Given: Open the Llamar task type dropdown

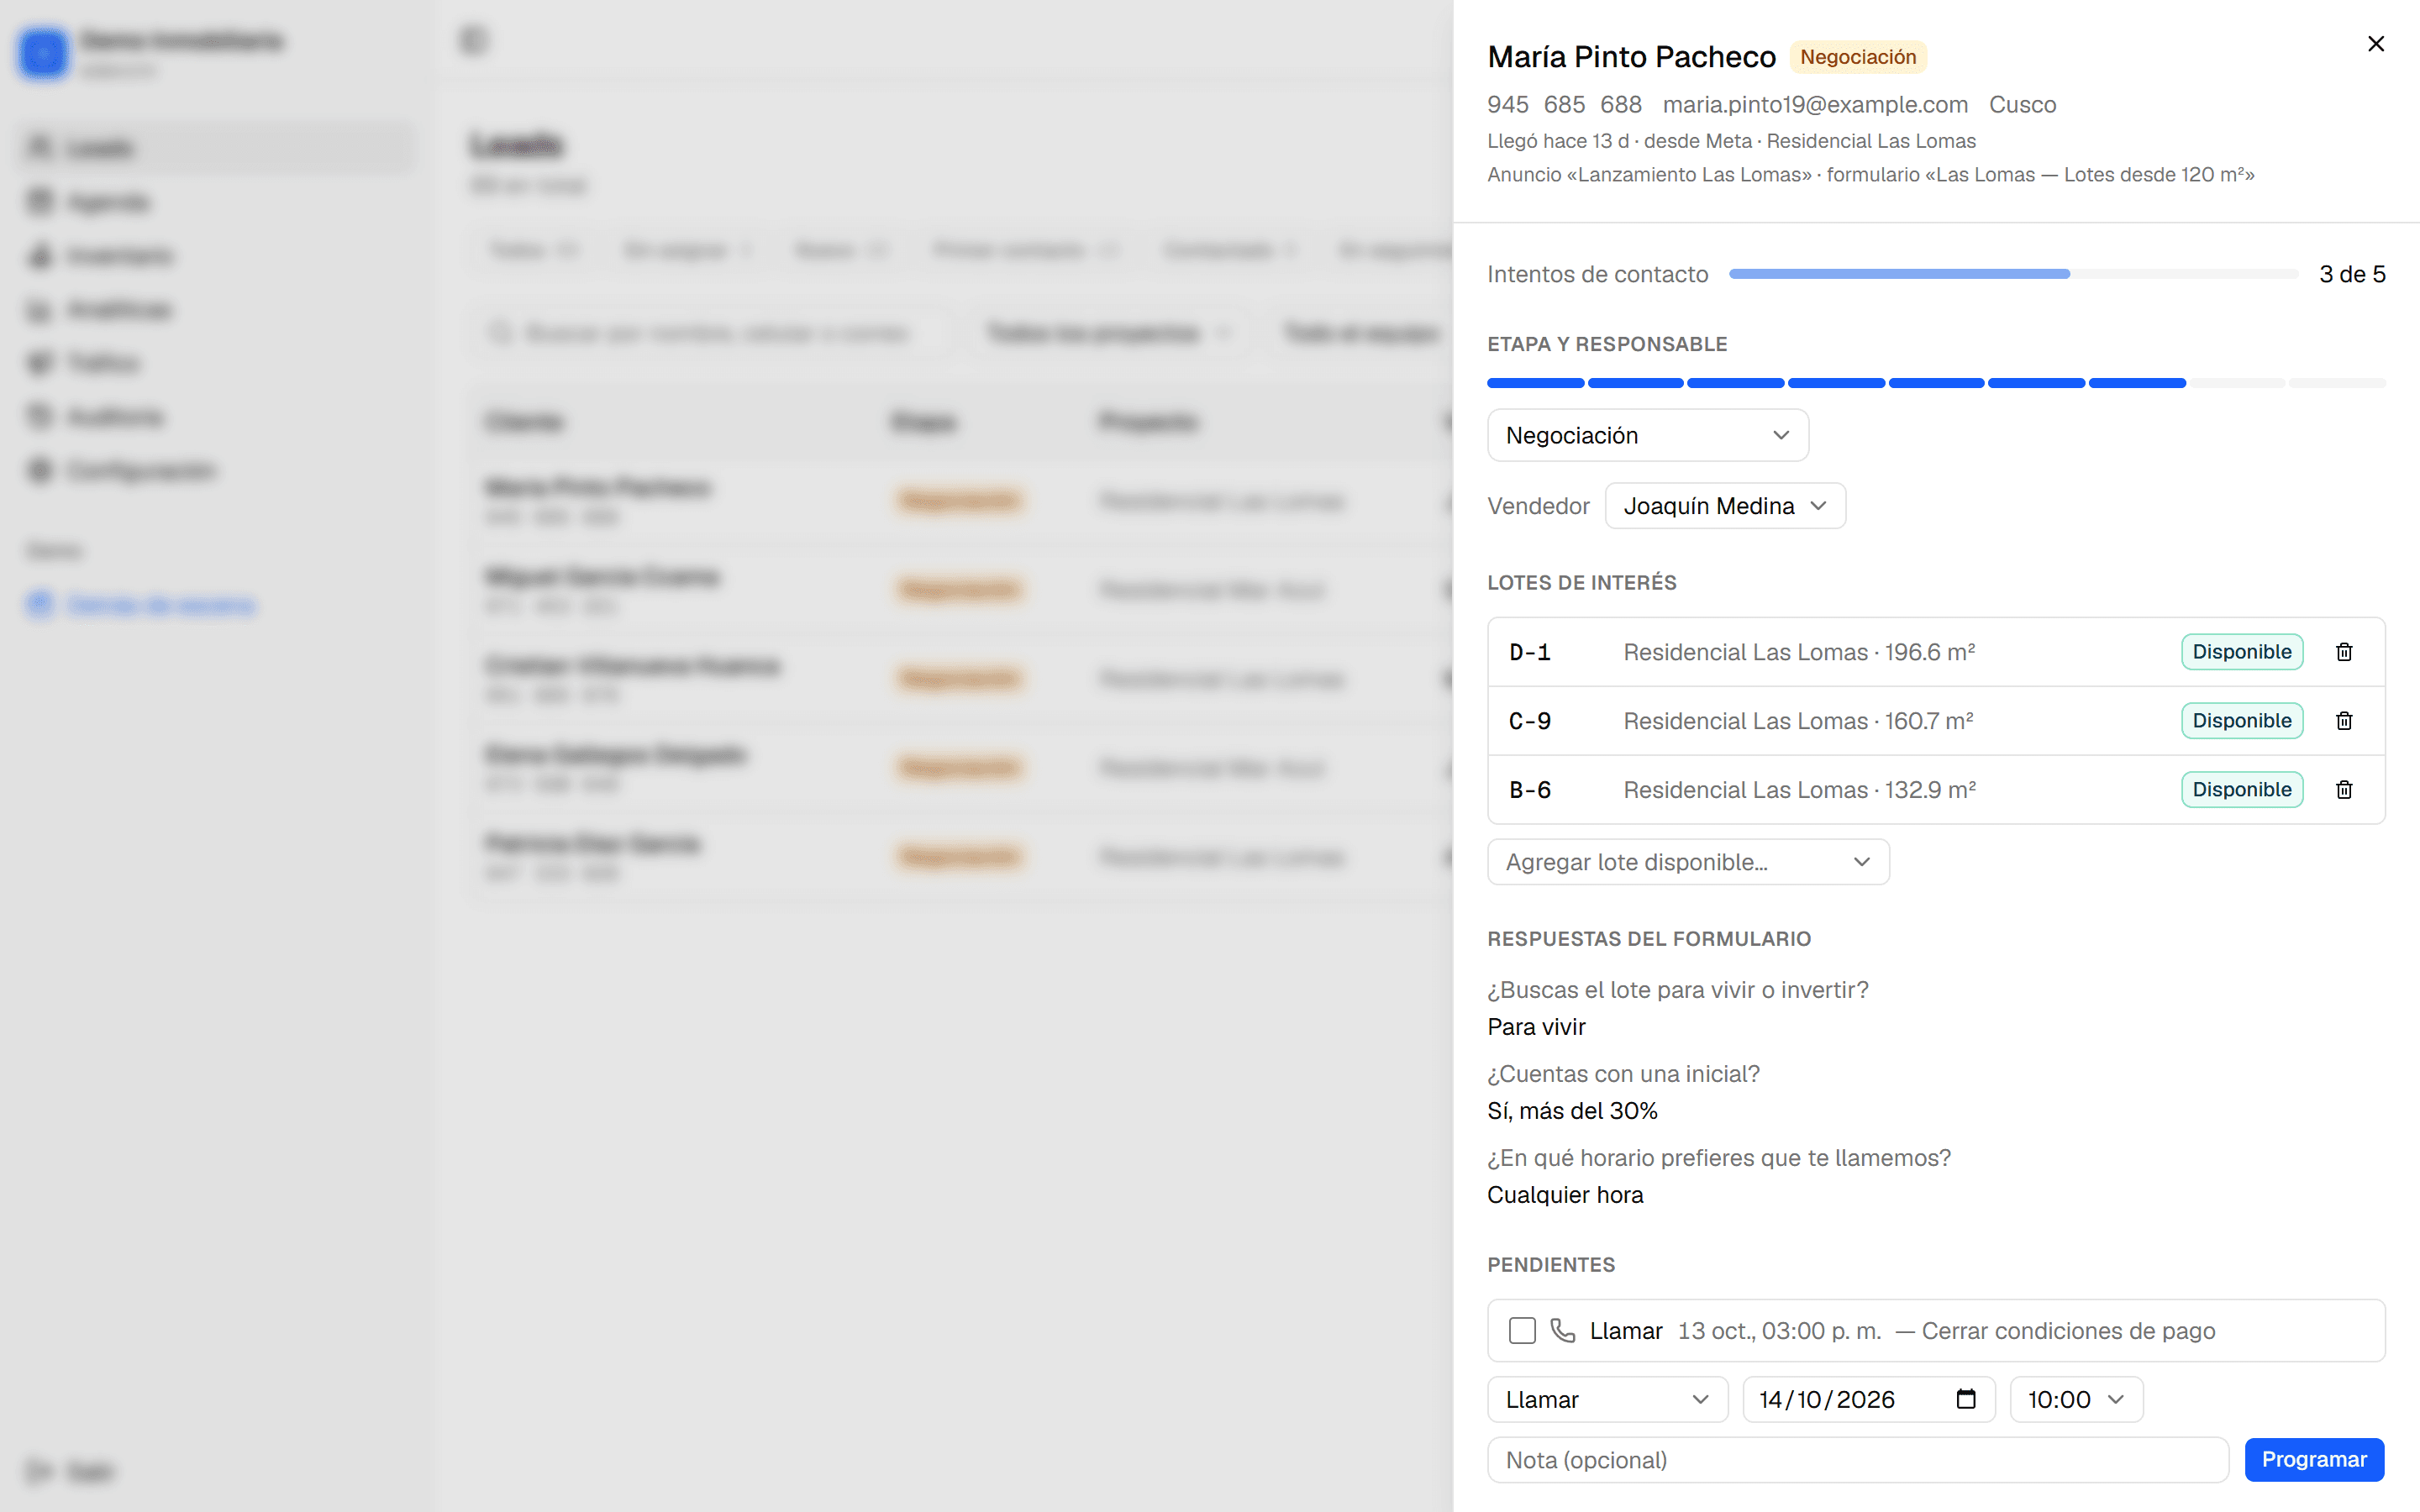Looking at the screenshot, I should pyautogui.click(x=1607, y=1399).
